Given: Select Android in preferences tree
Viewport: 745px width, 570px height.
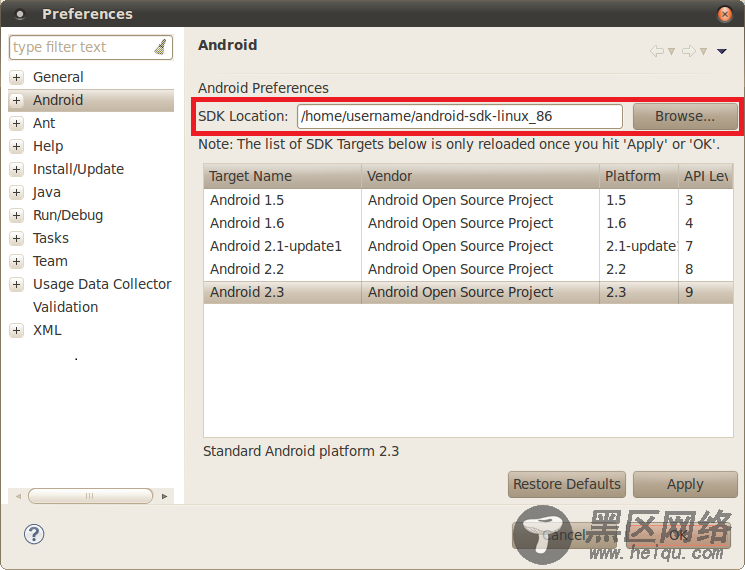Looking at the screenshot, I should point(58,100).
